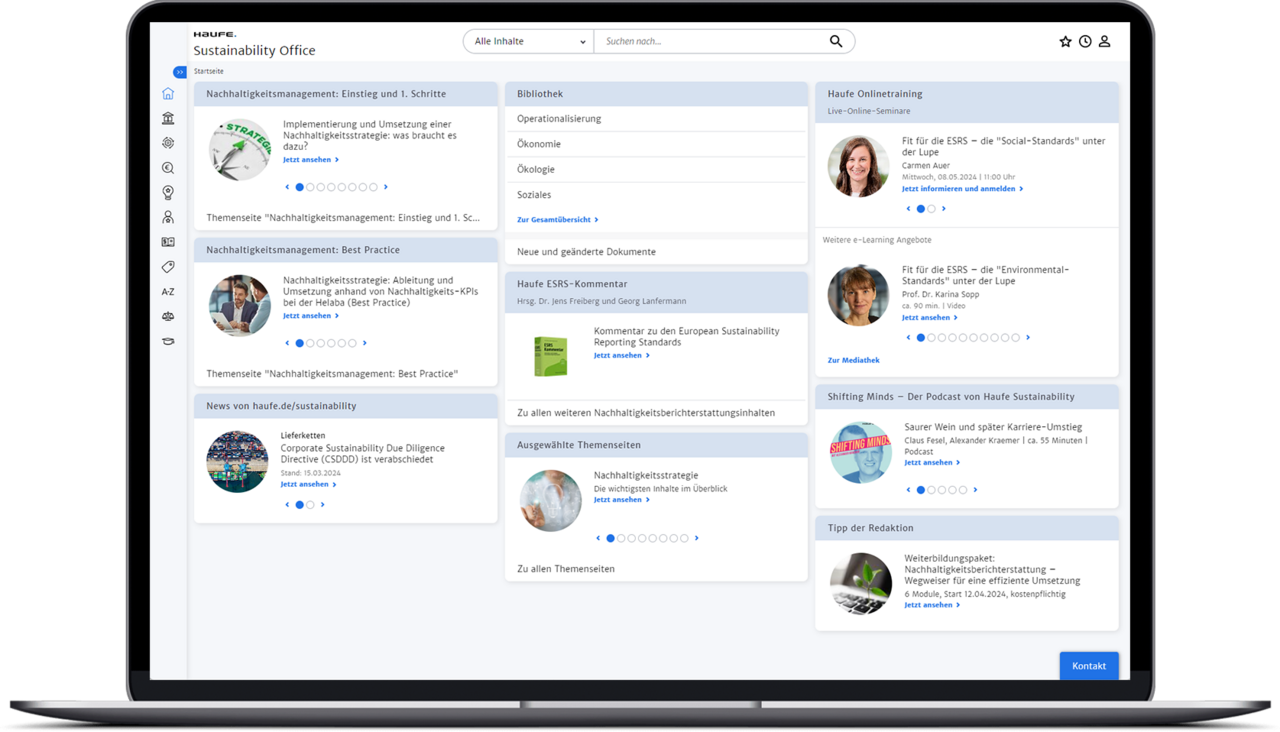1280x732 pixels.
Task: Open favorites via the star icon
Action: [x=1065, y=41]
